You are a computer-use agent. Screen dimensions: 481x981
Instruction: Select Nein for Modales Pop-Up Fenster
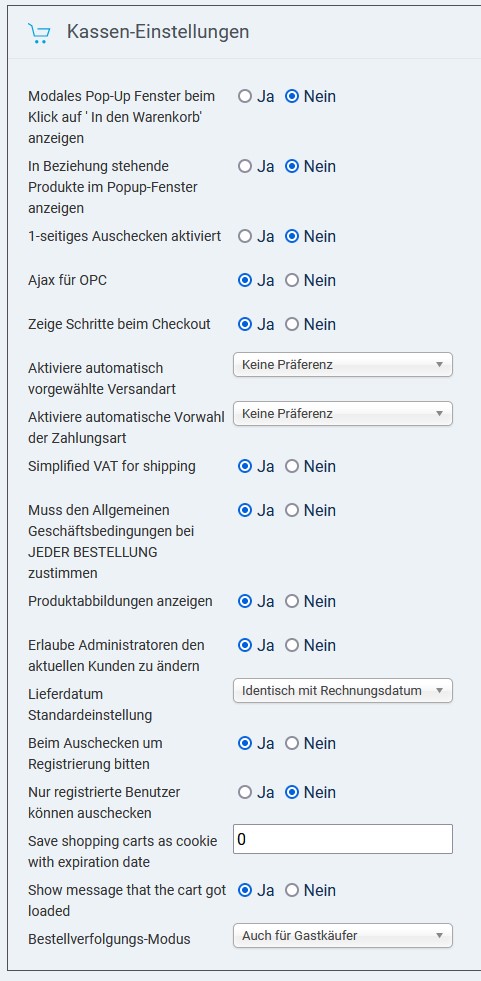(292, 96)
